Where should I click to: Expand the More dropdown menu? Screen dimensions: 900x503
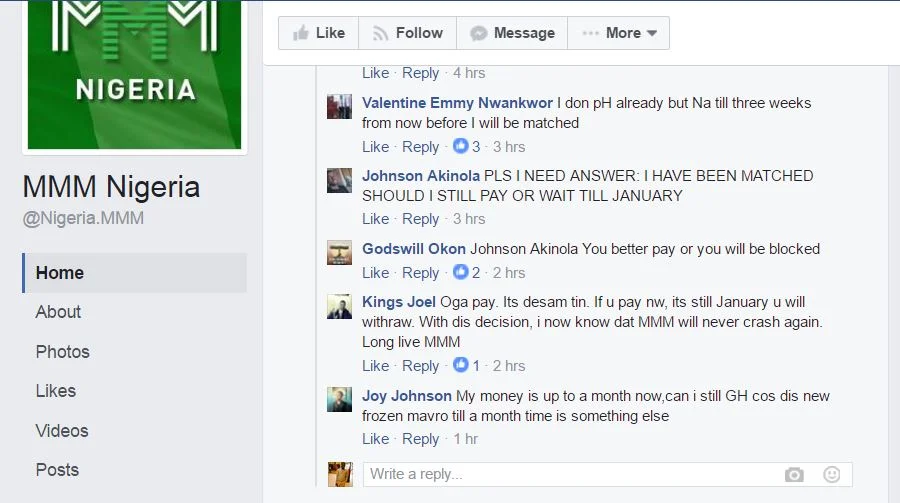[619, 33]
